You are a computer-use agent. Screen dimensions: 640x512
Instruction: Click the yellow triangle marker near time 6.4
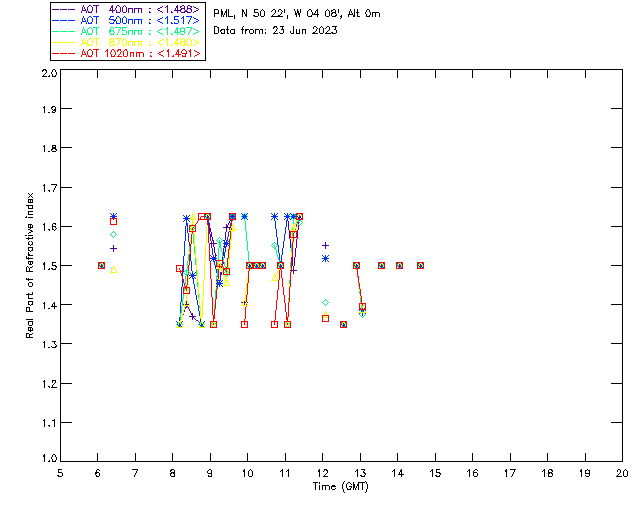(114, 269)
